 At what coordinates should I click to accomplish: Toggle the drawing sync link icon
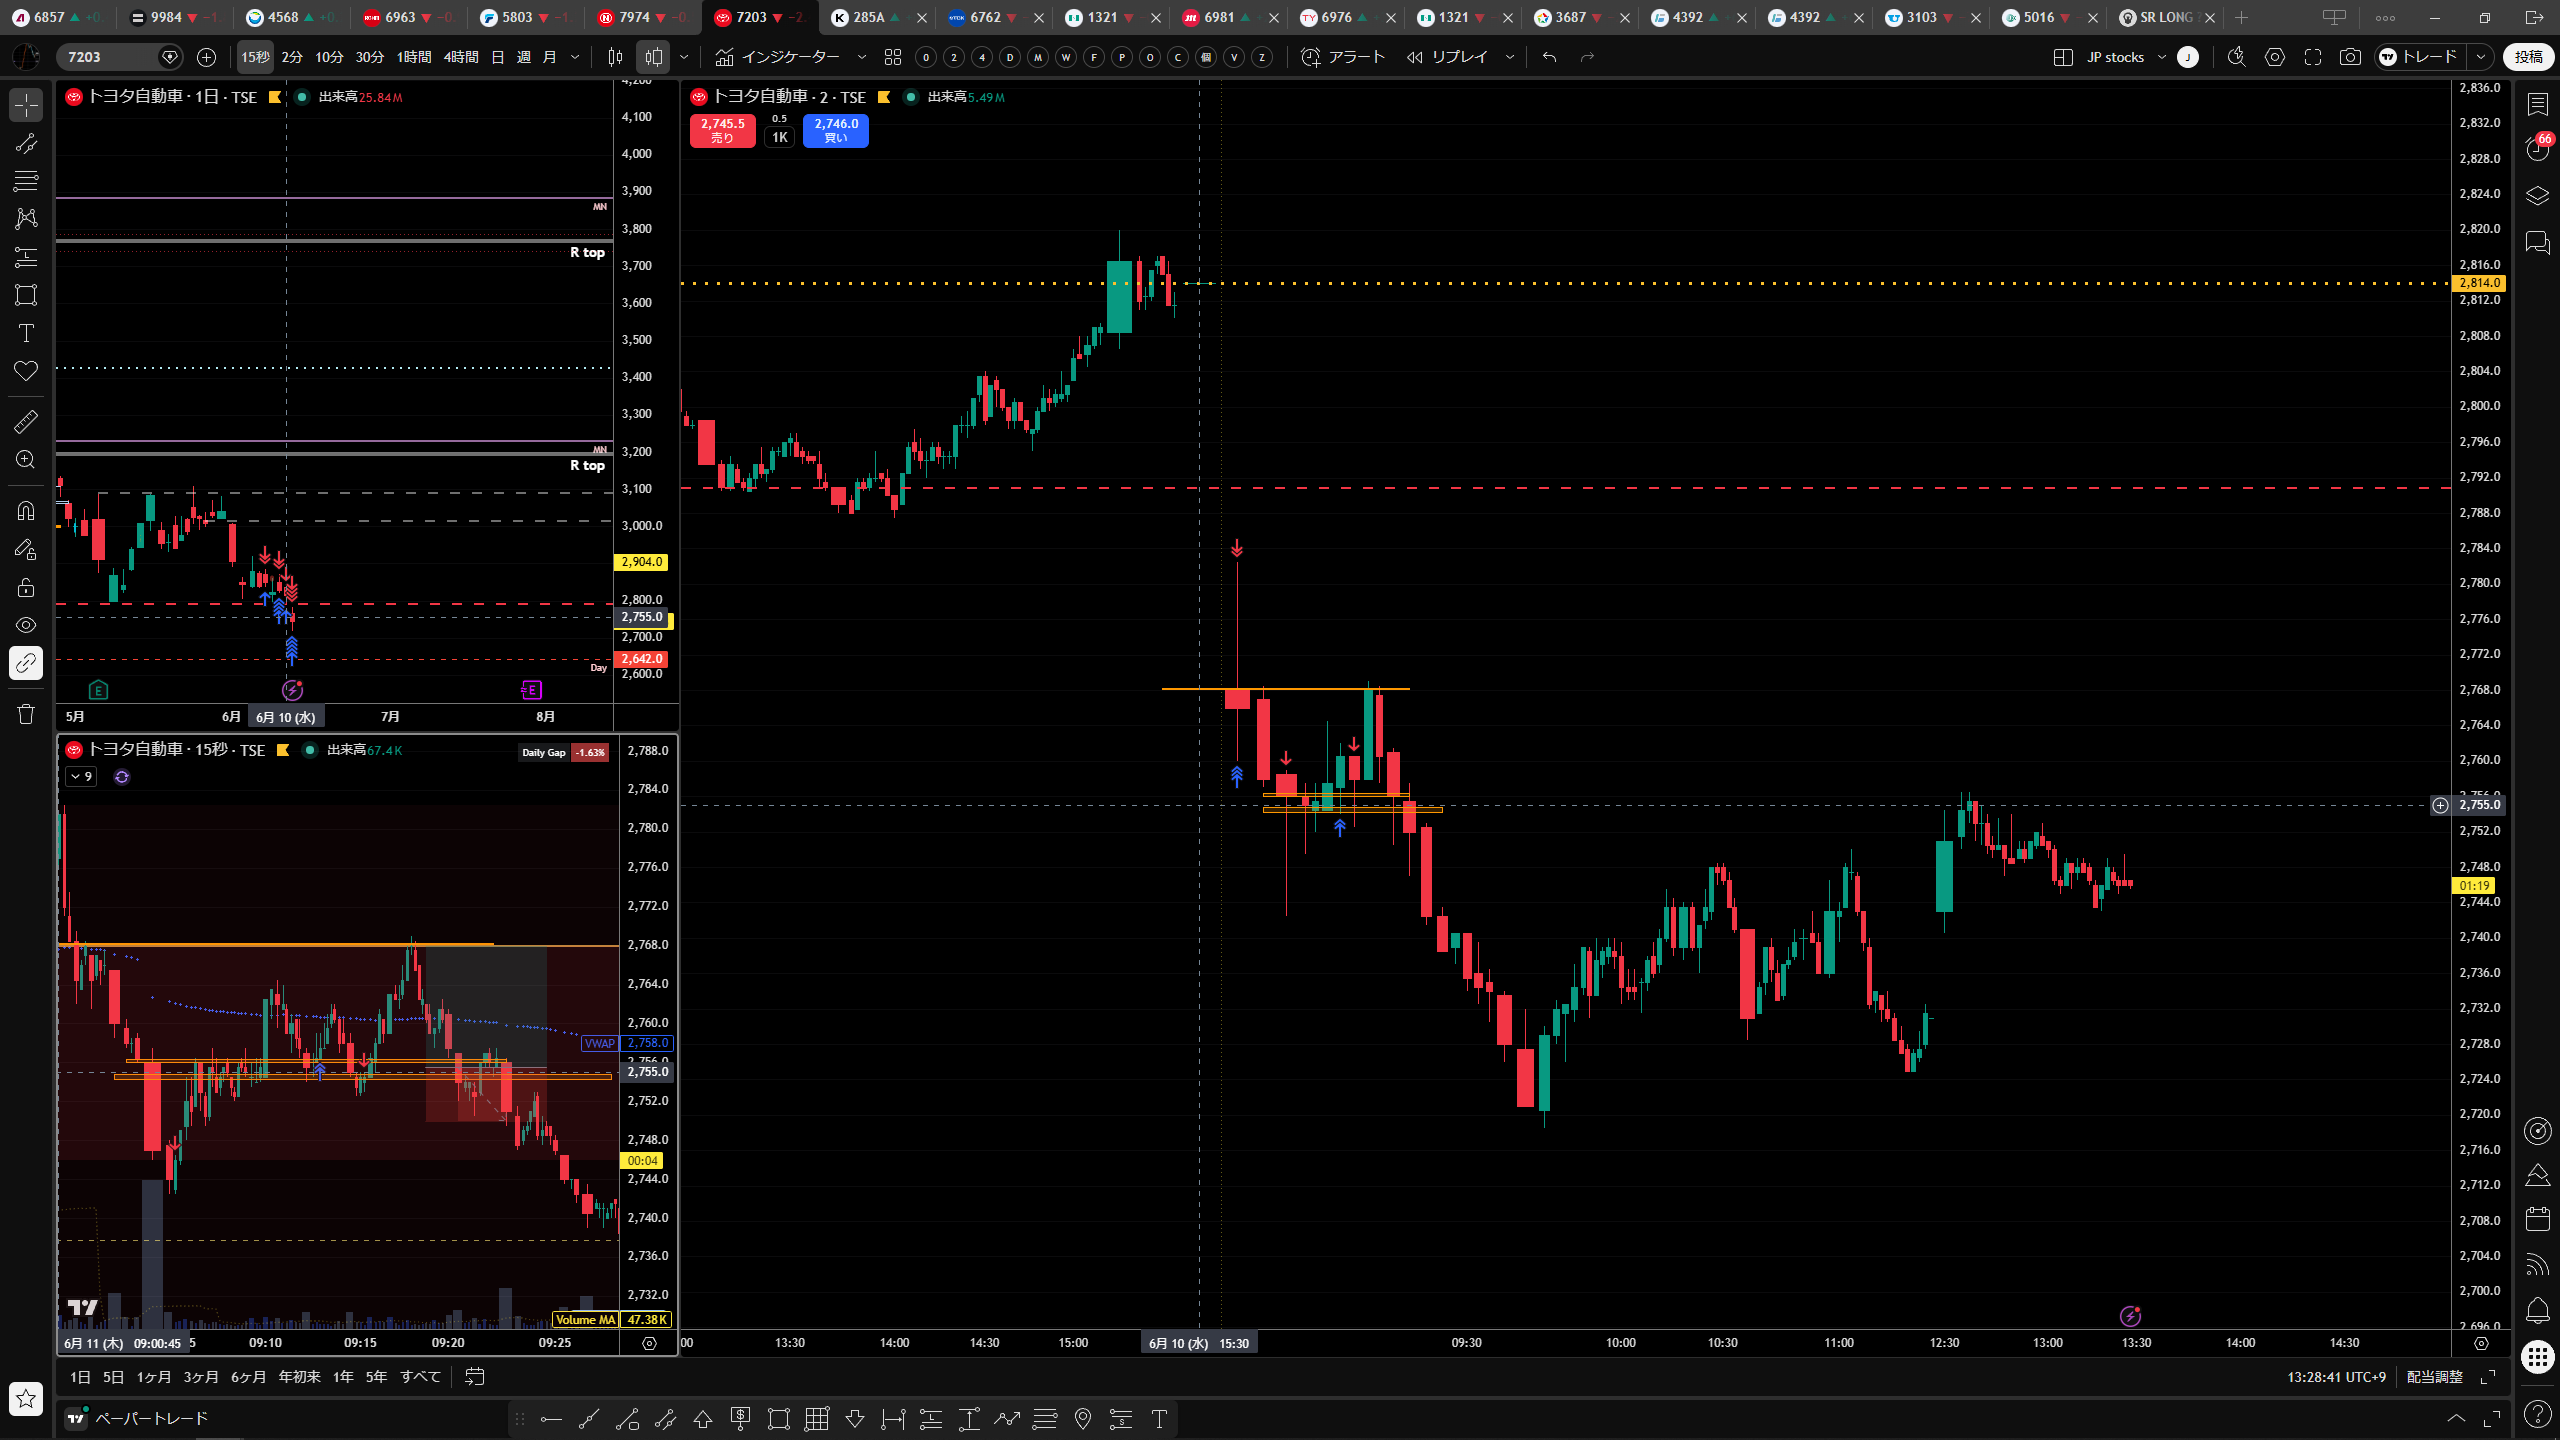26,663
